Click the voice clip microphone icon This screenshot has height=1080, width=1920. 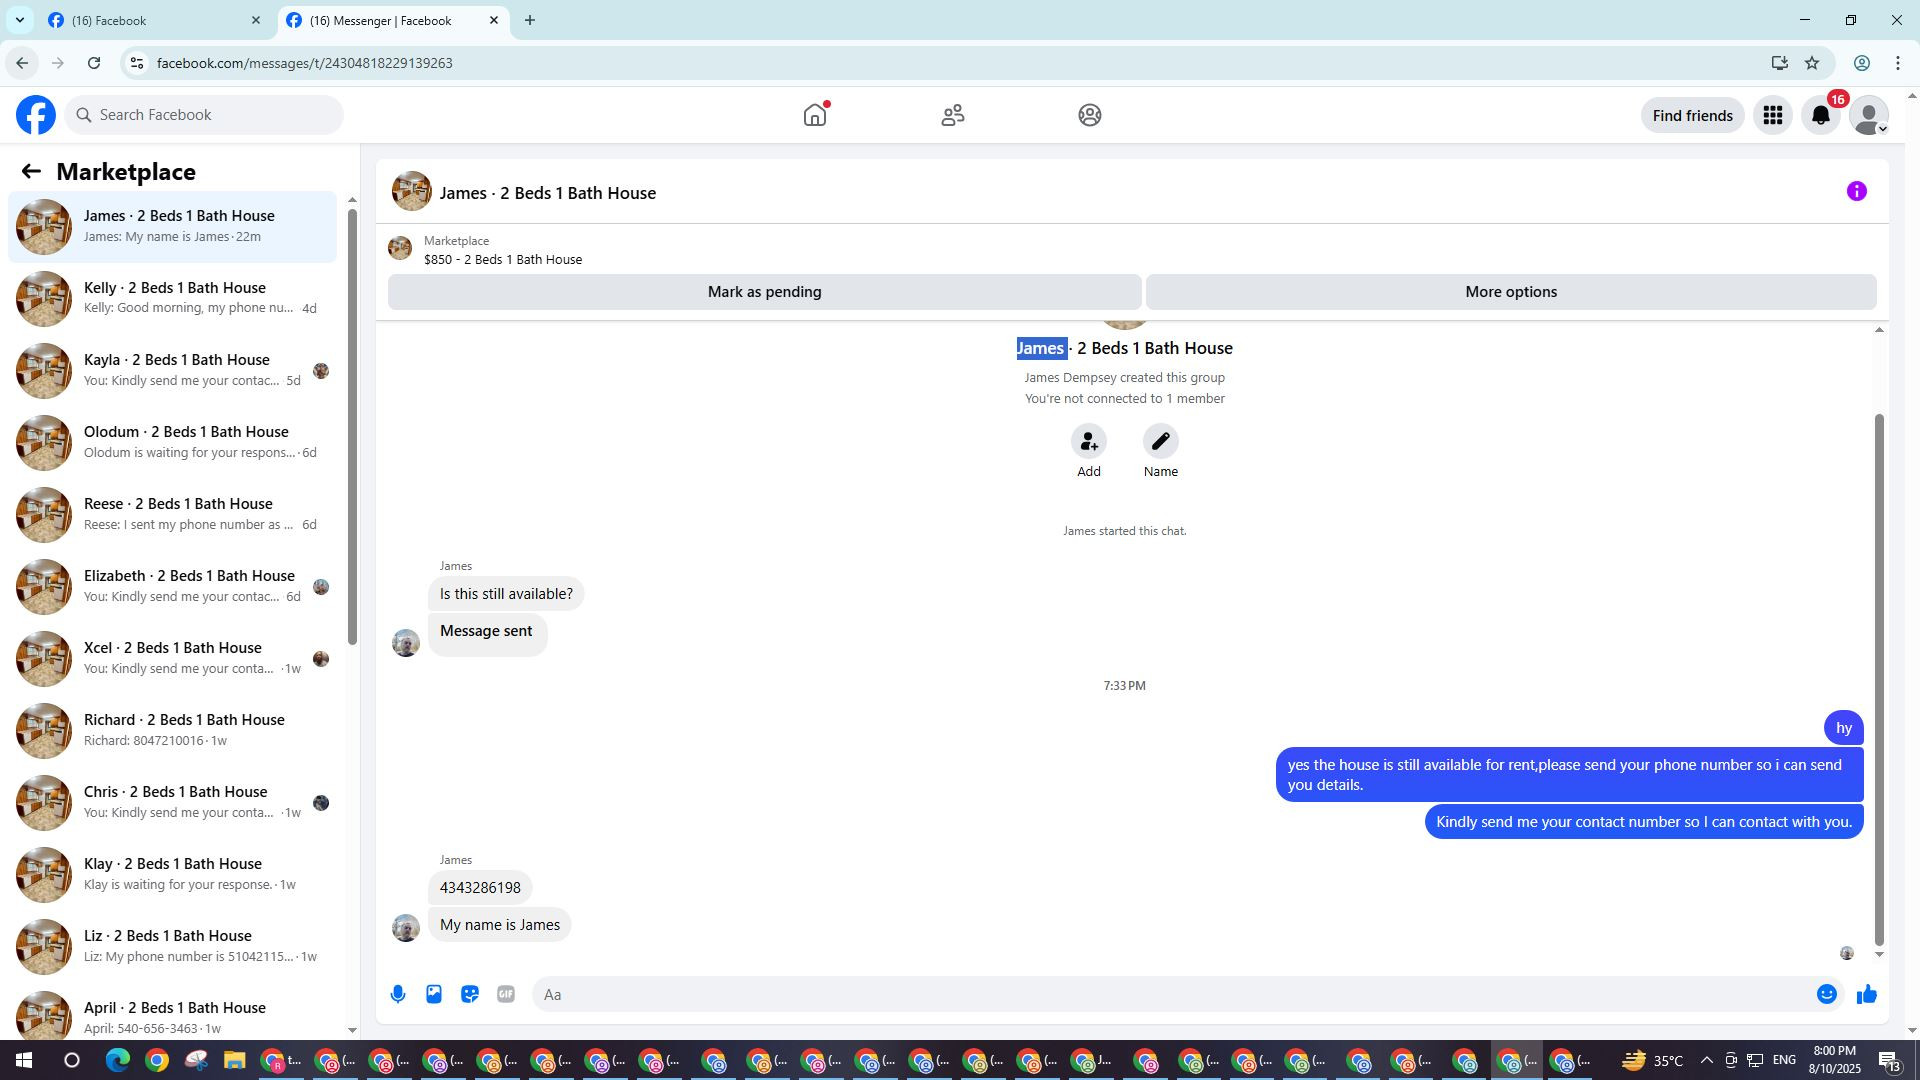pyautogui.click(x=398, y=994)
